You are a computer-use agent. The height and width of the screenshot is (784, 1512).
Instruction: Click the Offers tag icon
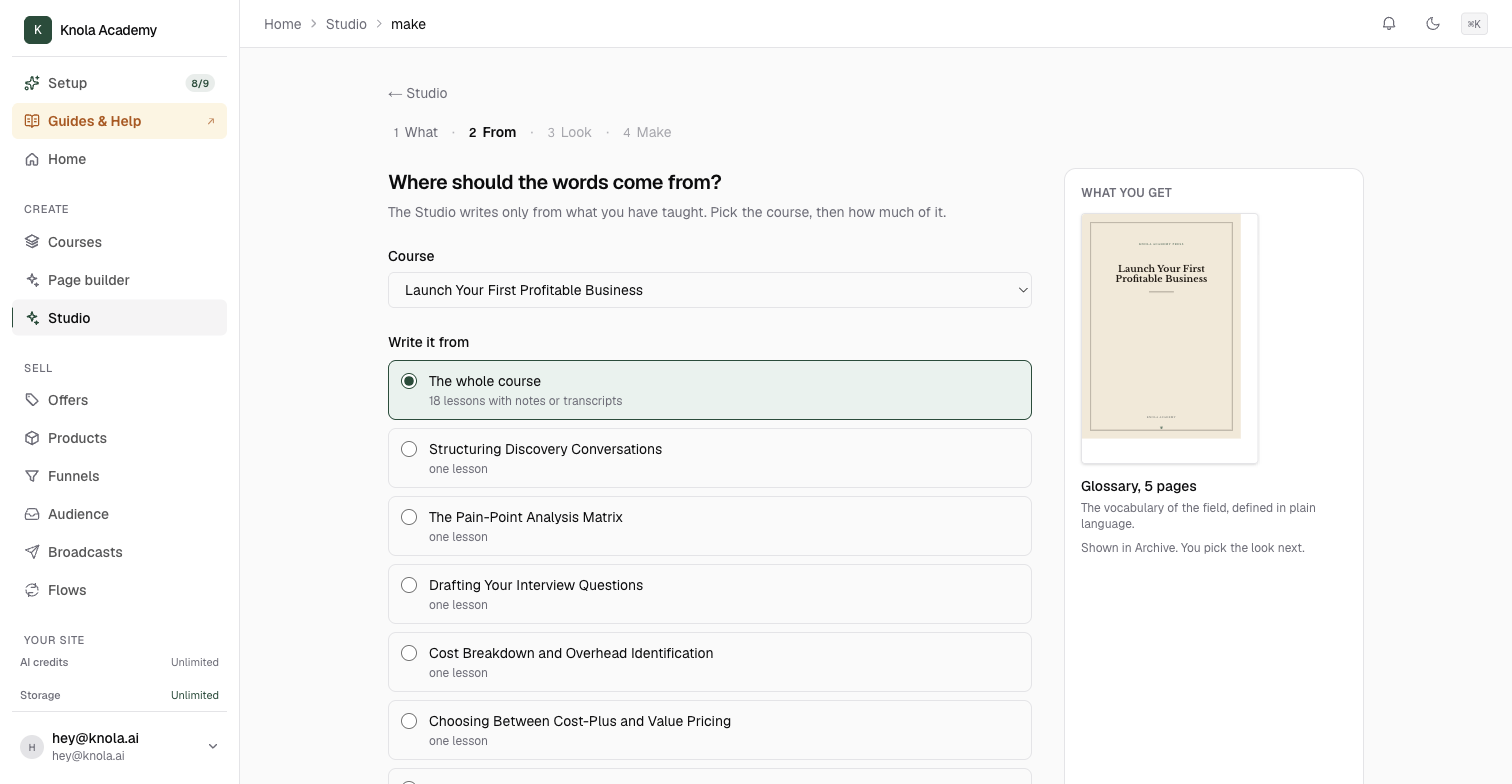tap(32, 400)
